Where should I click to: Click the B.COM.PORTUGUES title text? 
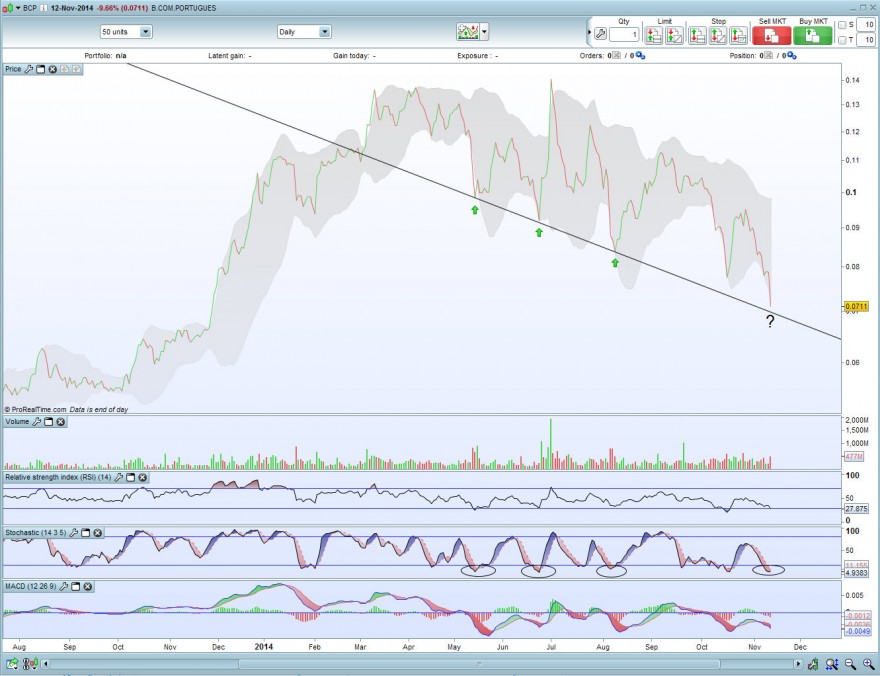[184, 8]
